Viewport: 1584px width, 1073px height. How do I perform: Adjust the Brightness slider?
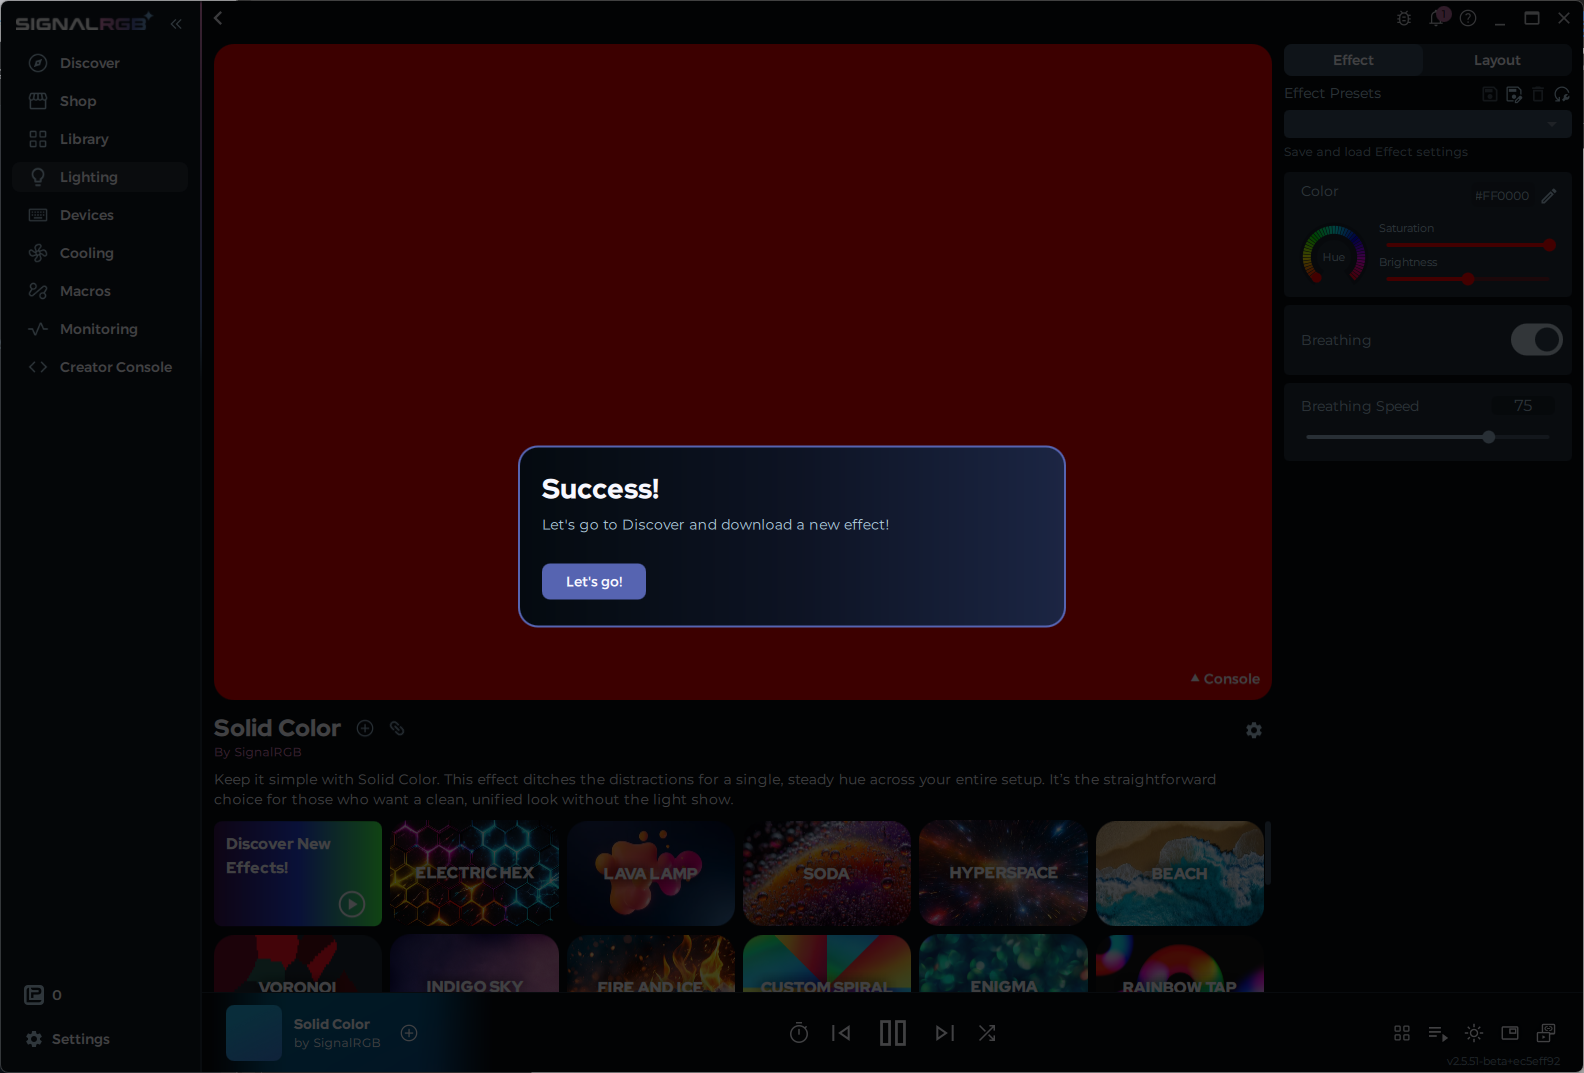click(1468, 279)
